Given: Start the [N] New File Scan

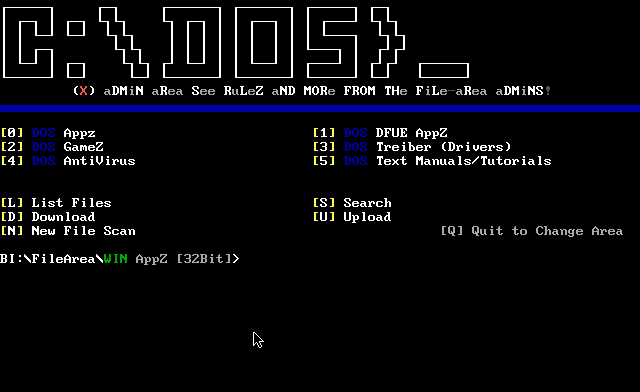Looking at the screenshot, I should pos(68,231).
